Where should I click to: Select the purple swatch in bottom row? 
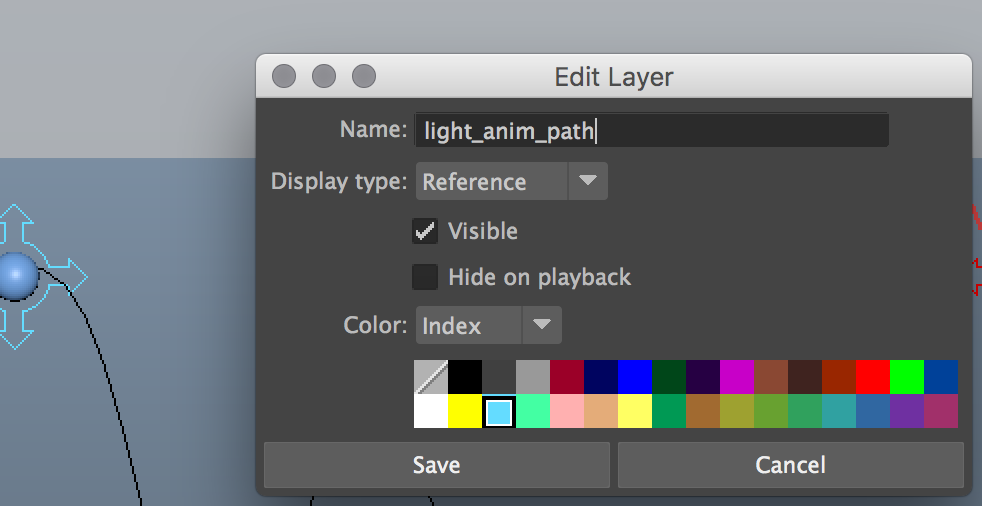[x=907, y=411]
